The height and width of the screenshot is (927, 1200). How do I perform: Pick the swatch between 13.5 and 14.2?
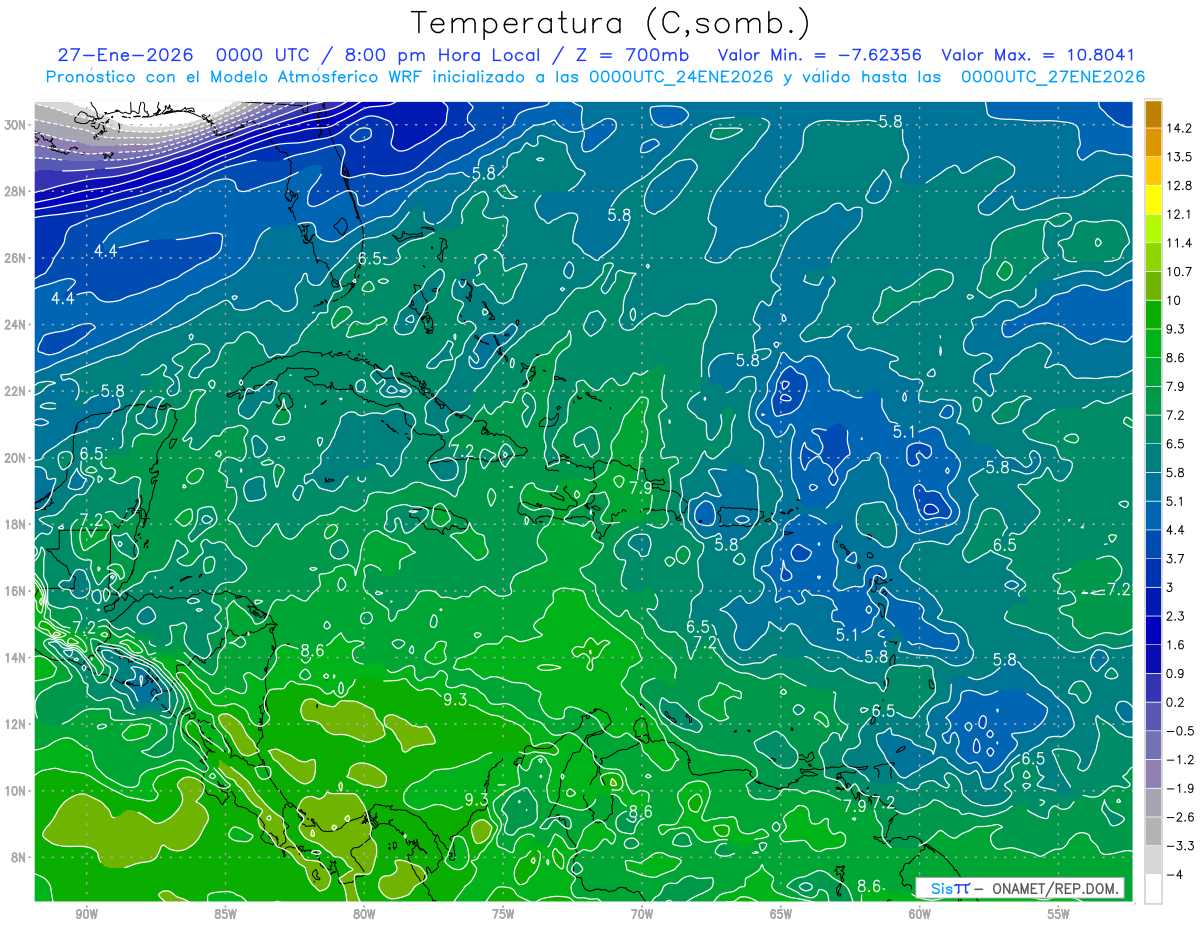pos(1153,142)
